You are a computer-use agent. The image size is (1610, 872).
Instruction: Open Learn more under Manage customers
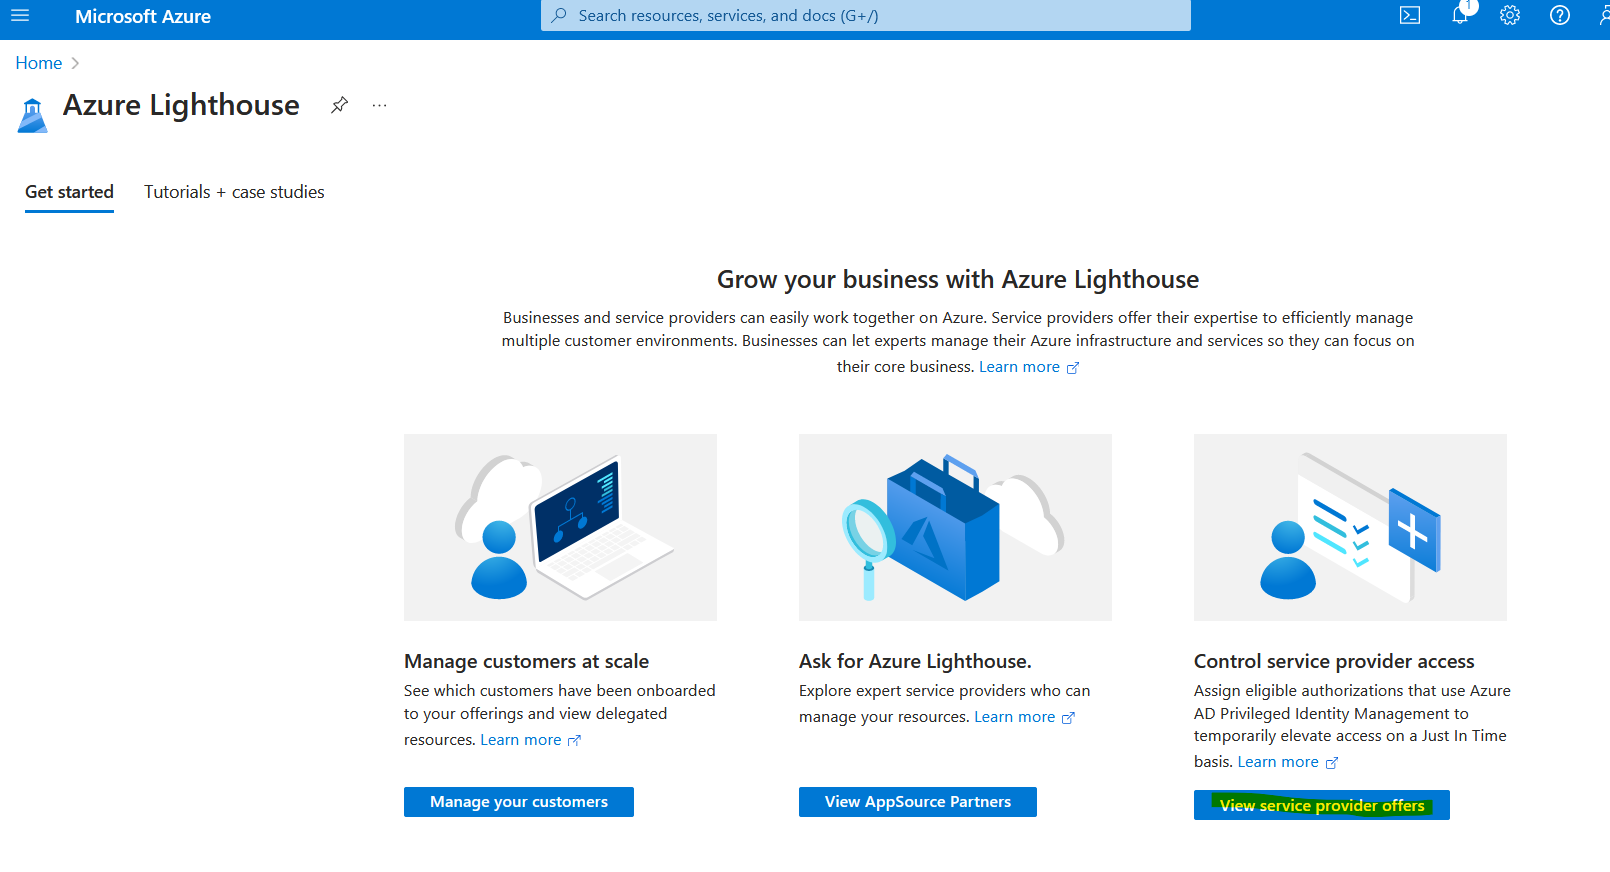coord(521,740)
